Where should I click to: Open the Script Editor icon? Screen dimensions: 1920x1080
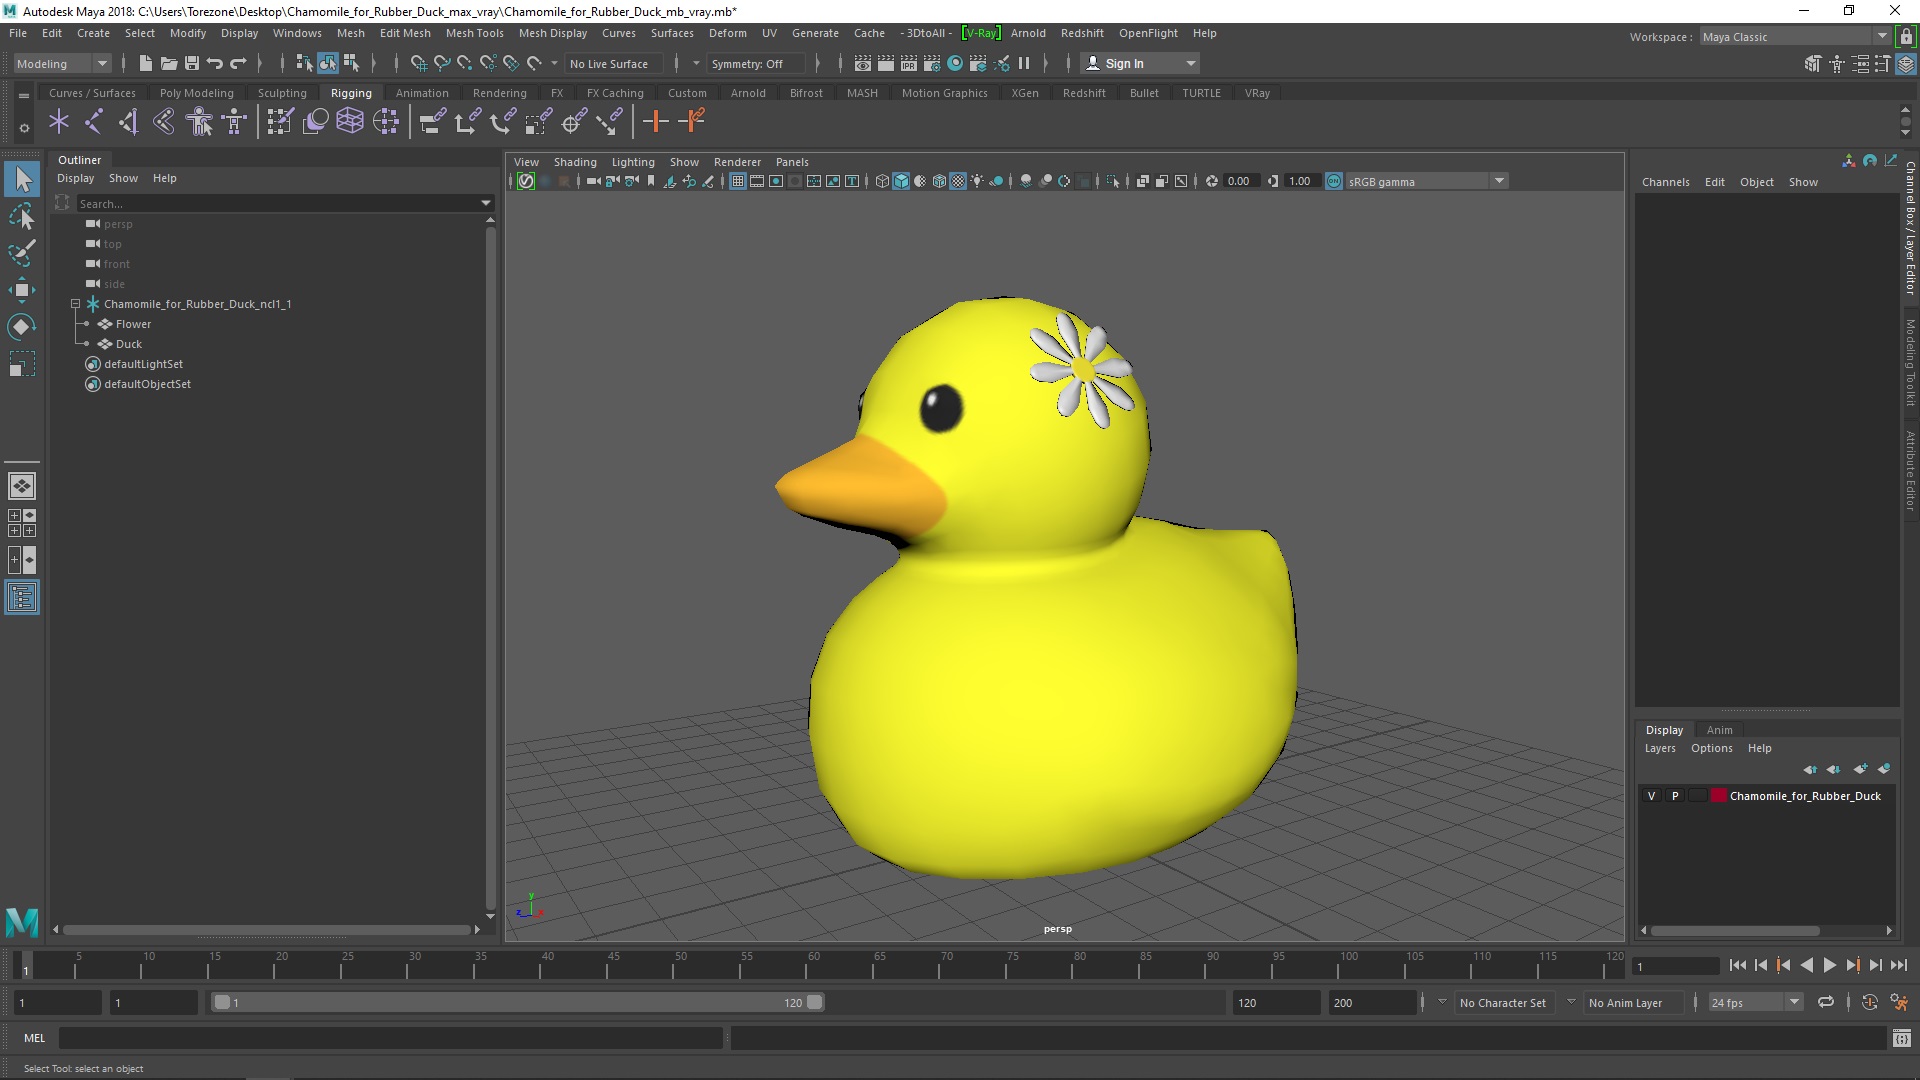coord(1901,1038)
